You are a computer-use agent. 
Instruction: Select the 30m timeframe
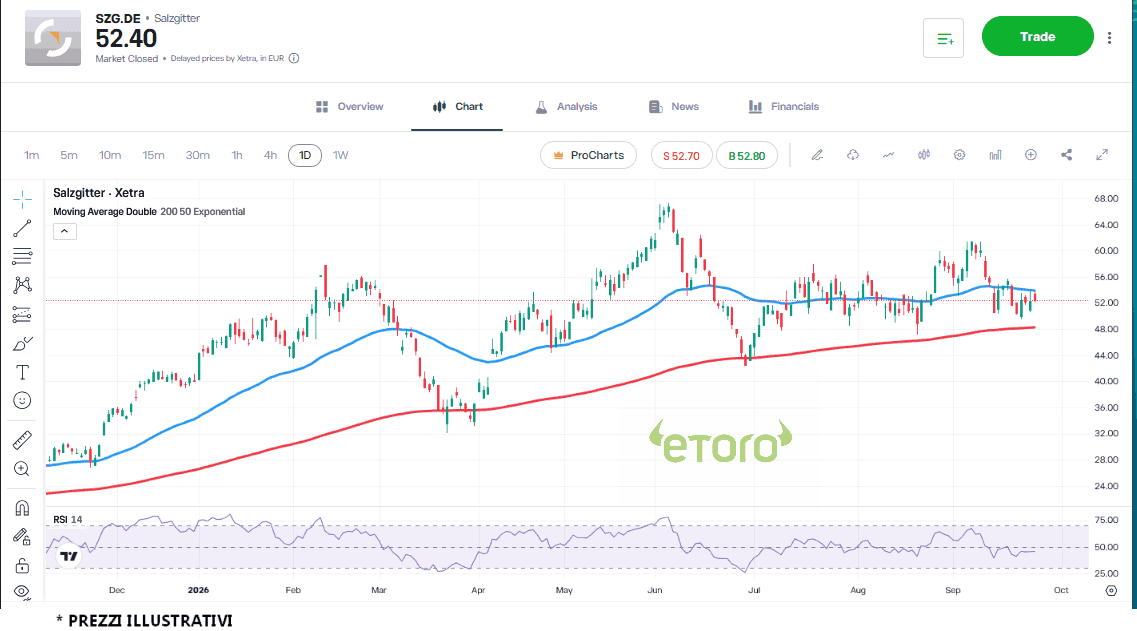point(197,155)
